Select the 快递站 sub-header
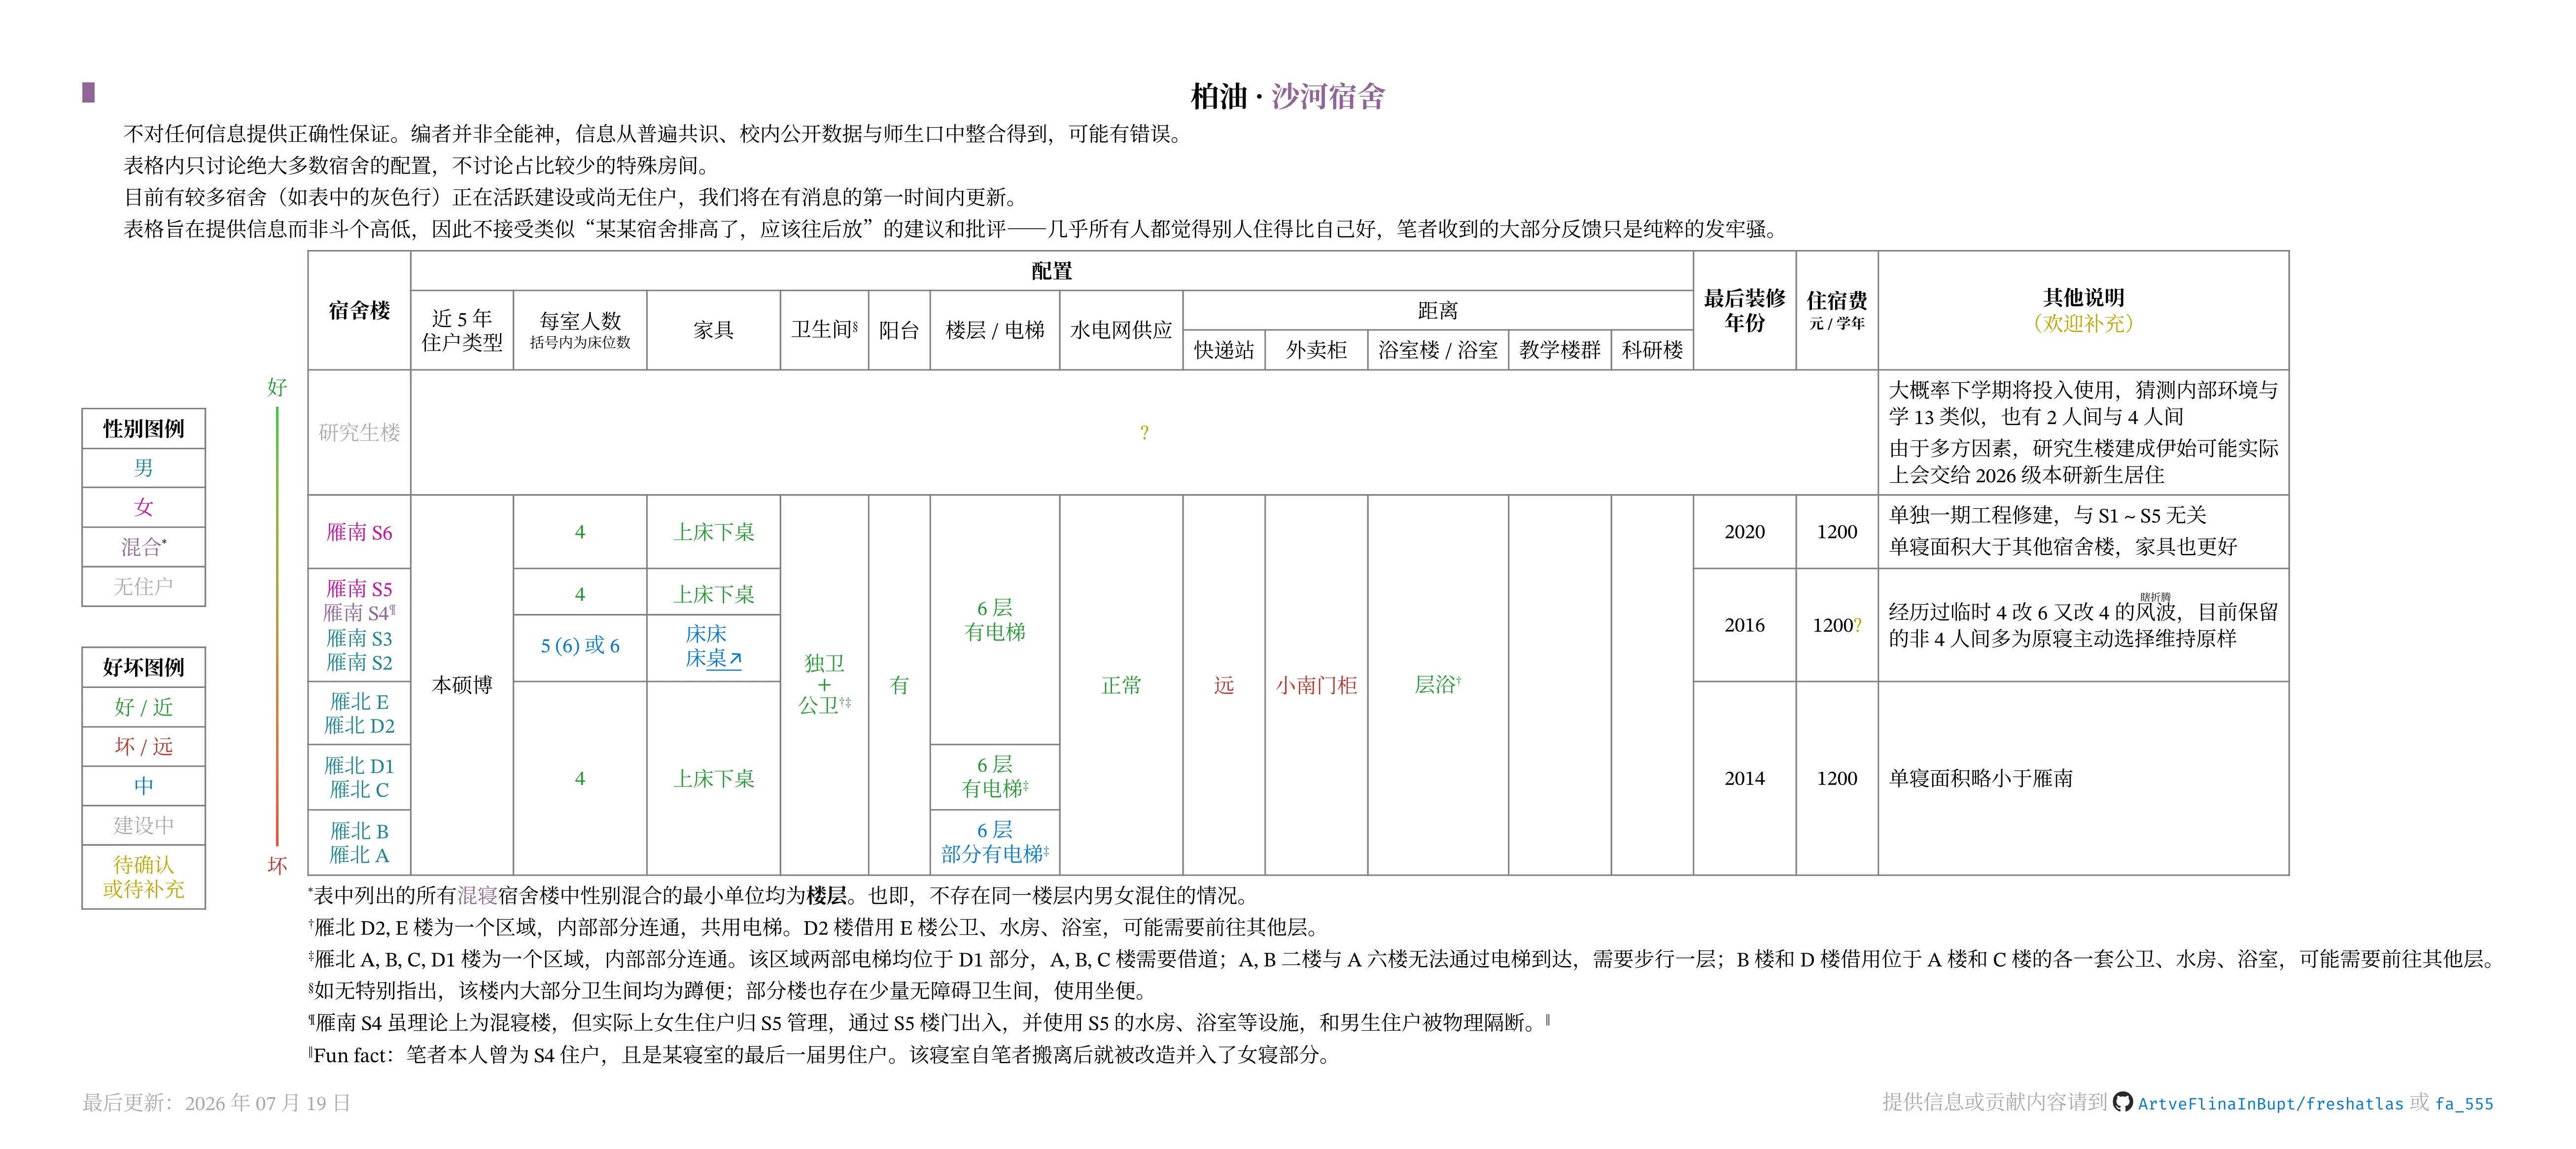Viewport: 2576px width, 1149px height. [x=1224, y=350]
